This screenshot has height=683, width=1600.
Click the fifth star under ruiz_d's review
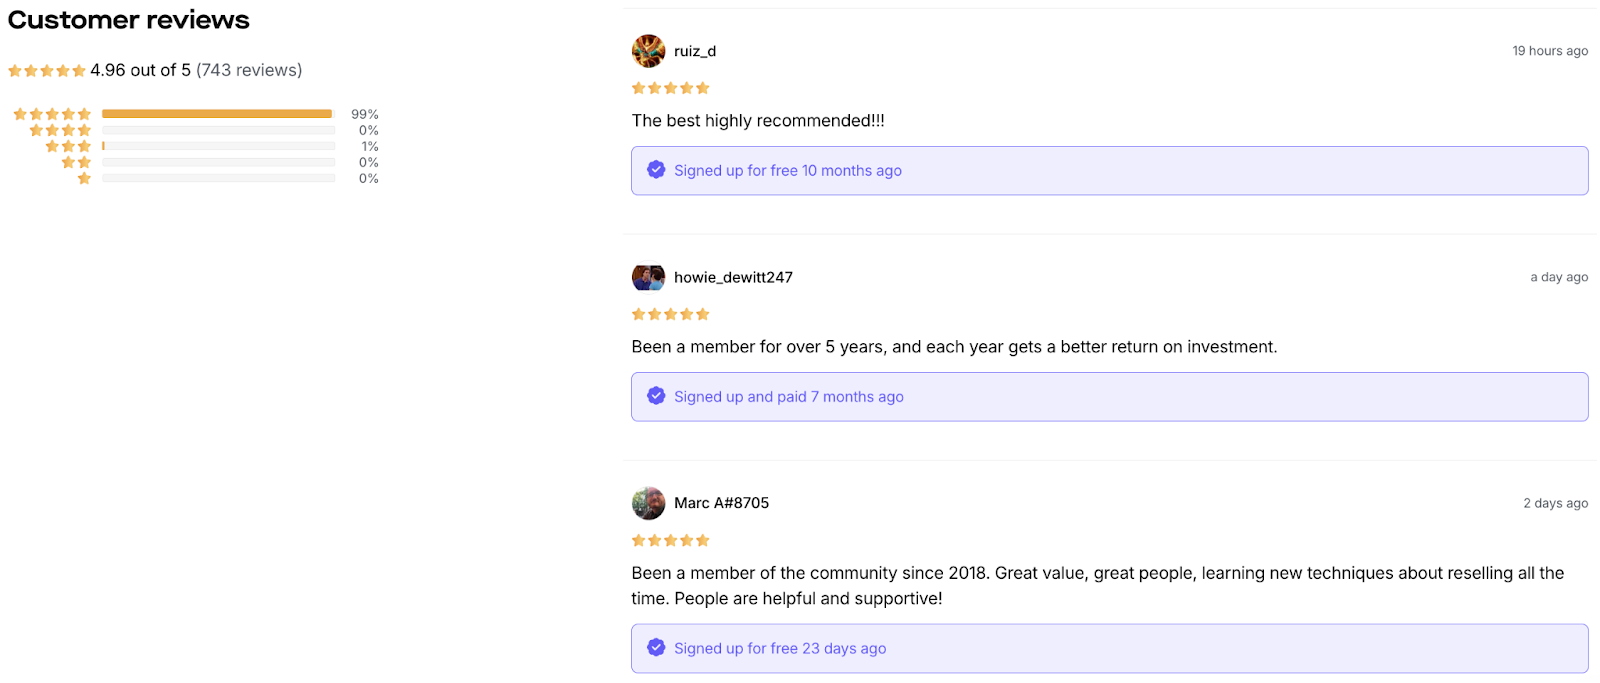click(x=704, y=87)
